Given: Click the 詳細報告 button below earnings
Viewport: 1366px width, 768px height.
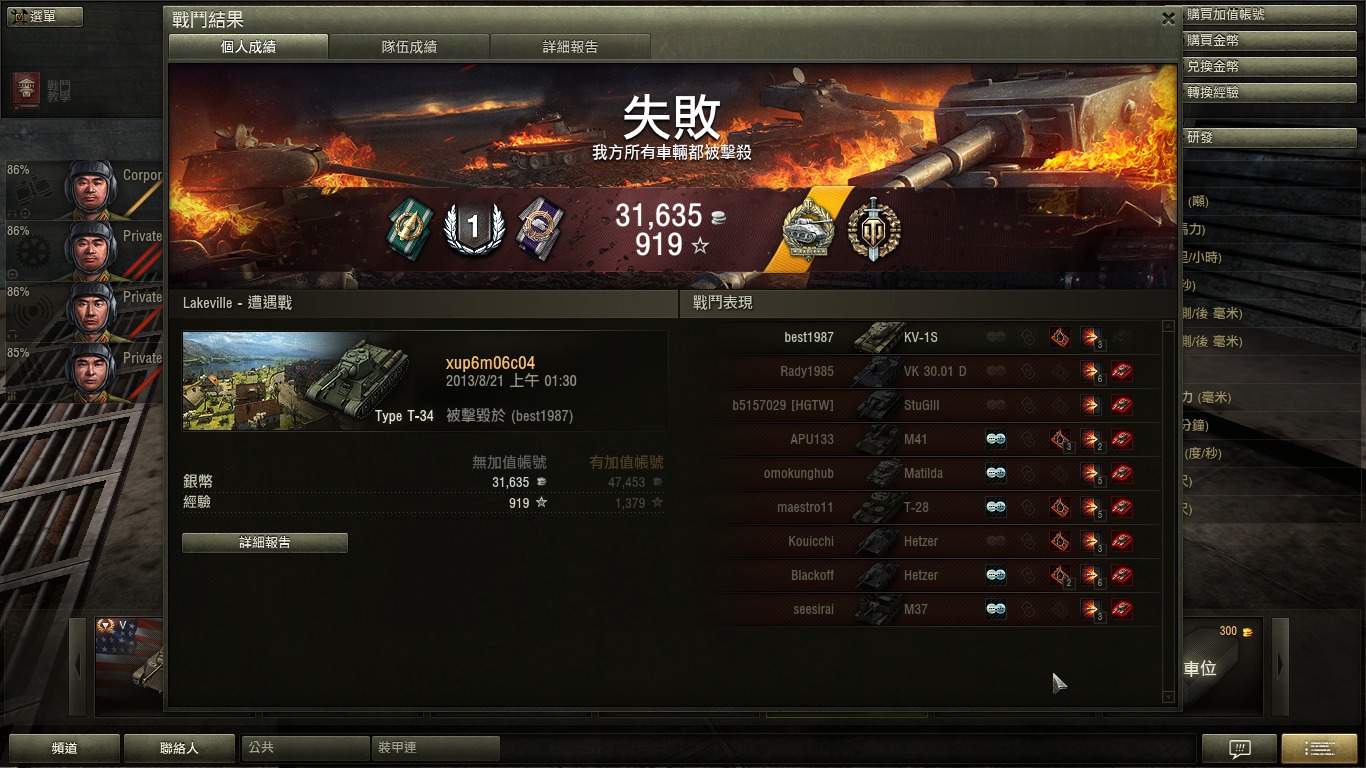Looking at the screenshot, I should tap(265, 543).
